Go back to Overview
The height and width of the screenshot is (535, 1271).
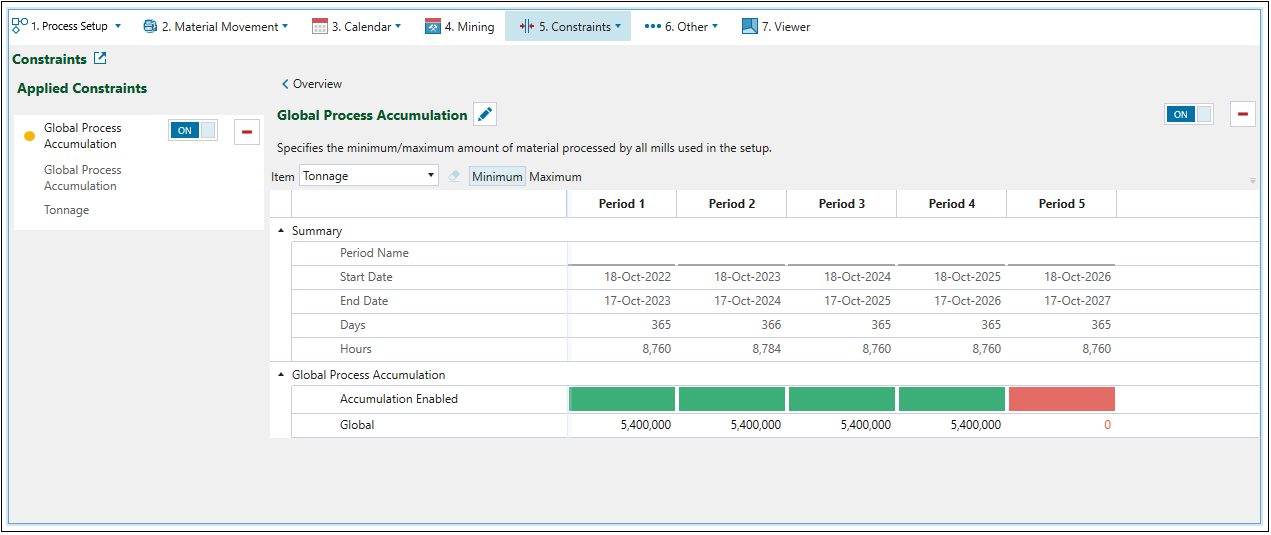tap(312, 84)
